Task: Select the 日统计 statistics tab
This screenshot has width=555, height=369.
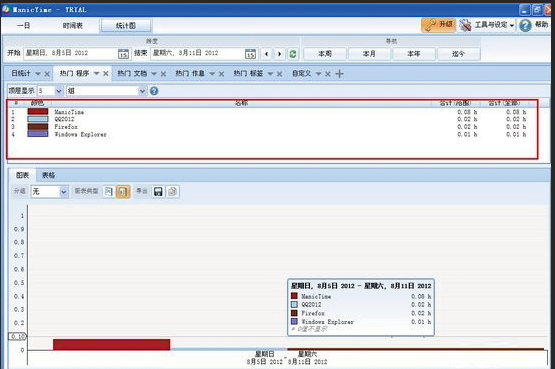Action: pyautogui.click(x=21, y=73)
